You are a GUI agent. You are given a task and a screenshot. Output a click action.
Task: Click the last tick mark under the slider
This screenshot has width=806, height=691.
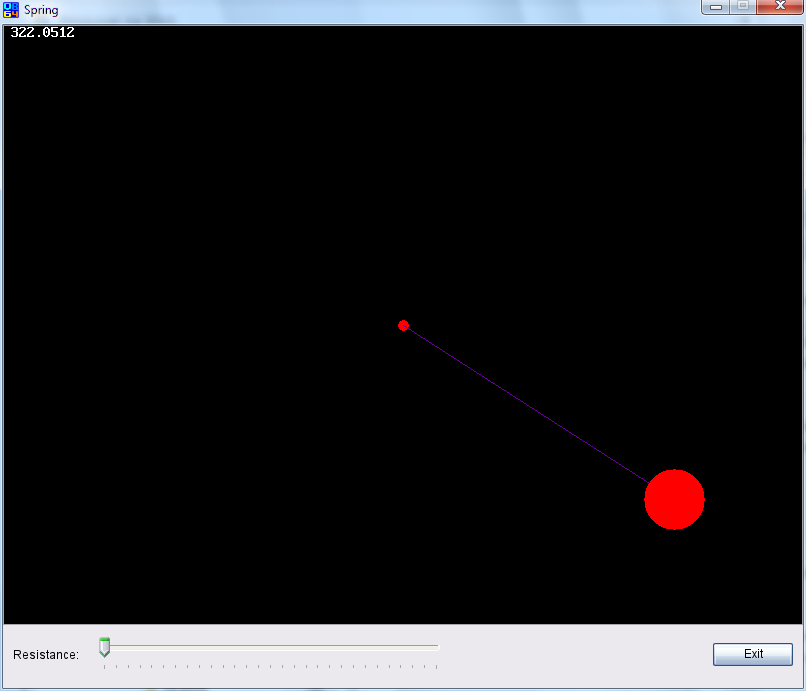[x=437, y=666]
